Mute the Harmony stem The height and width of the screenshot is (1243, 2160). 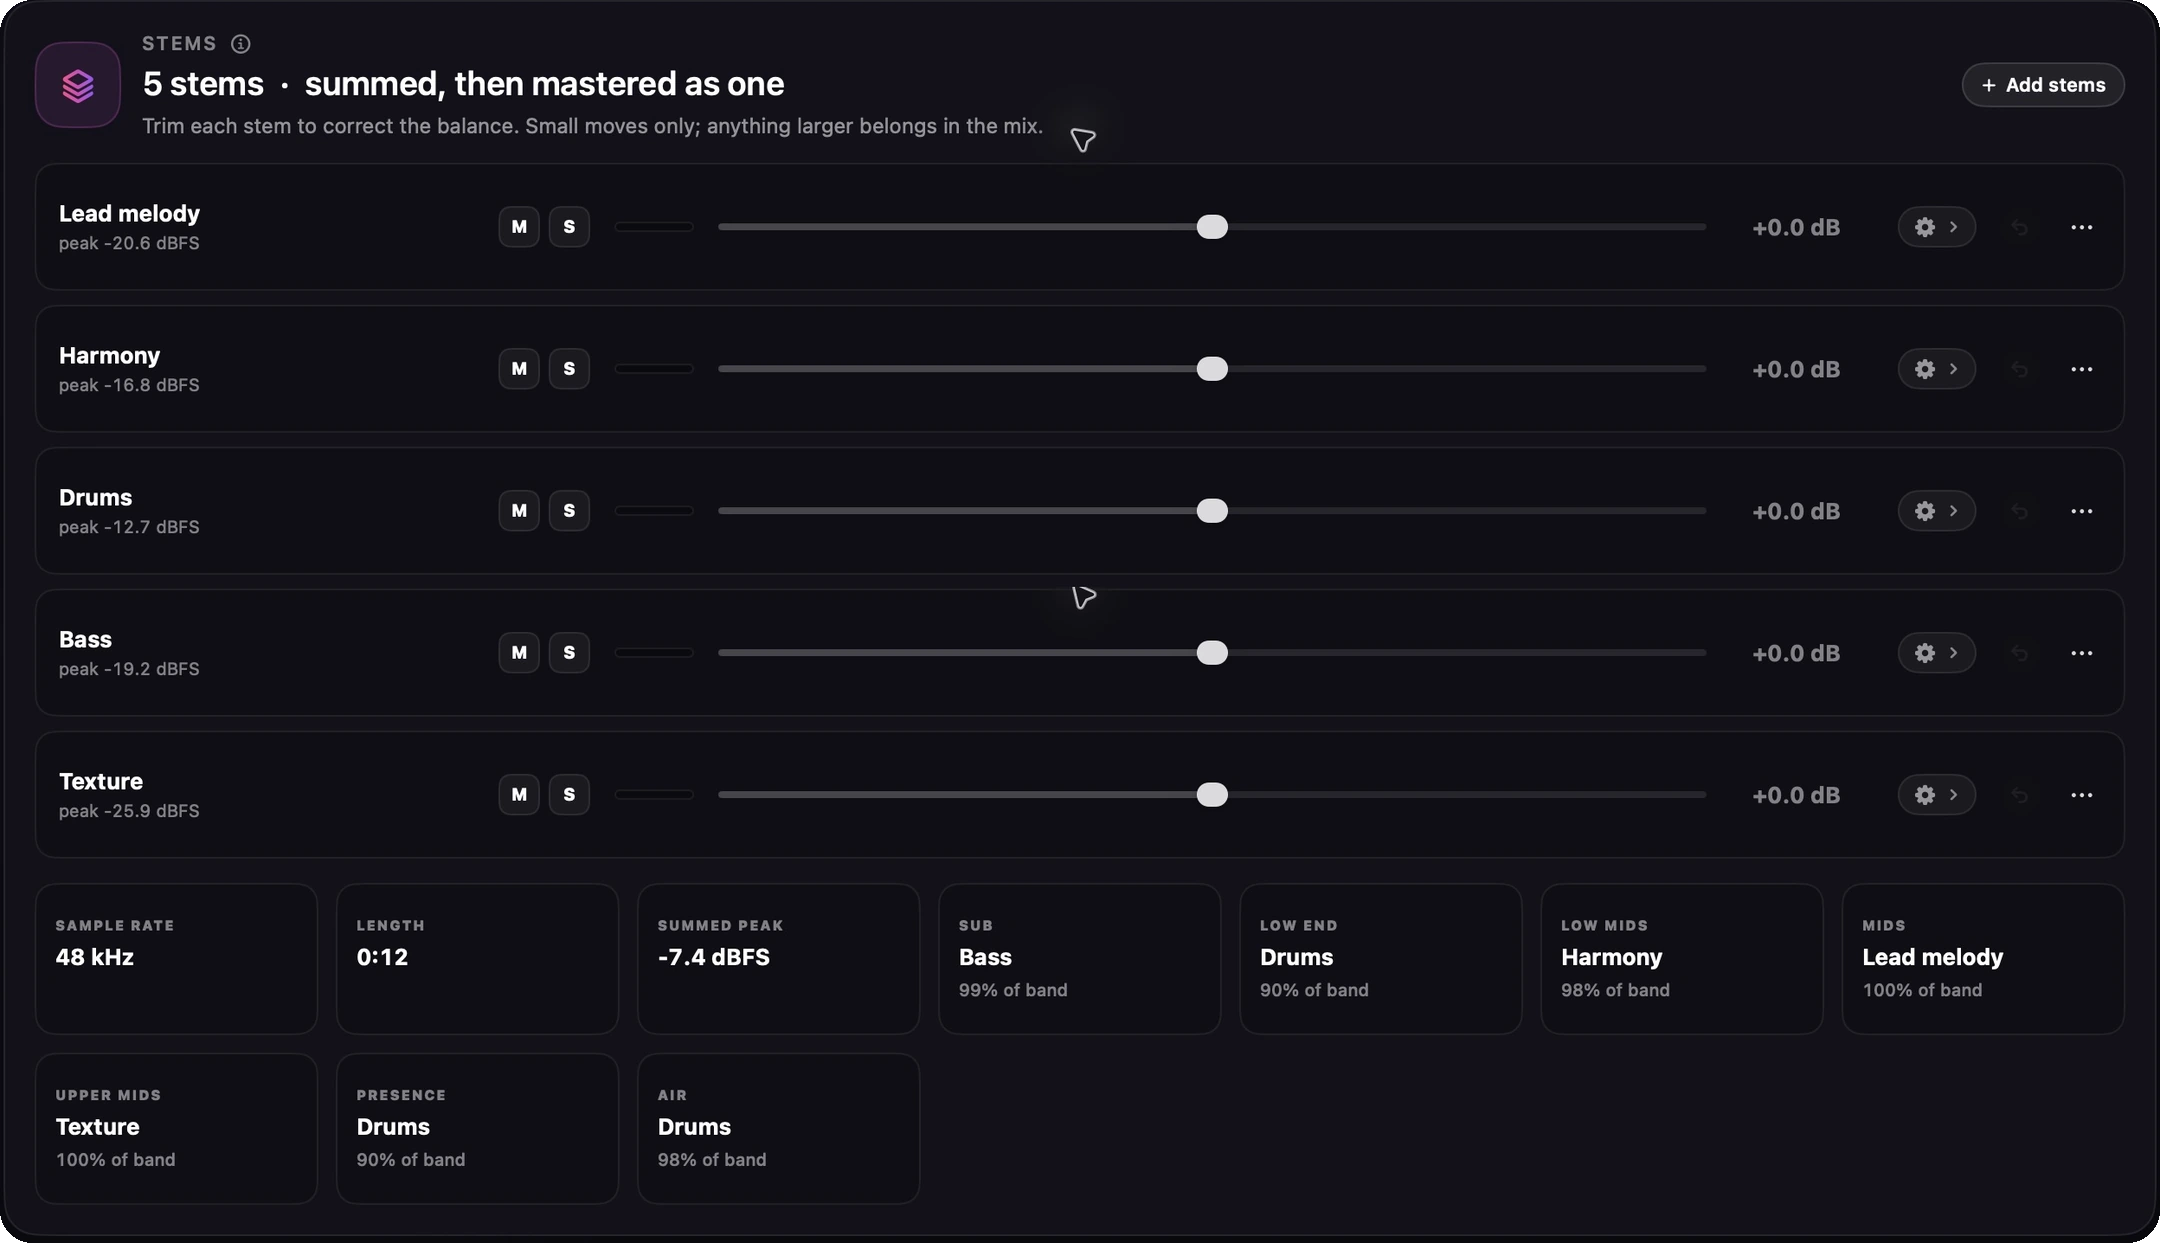tap(519, 369)
